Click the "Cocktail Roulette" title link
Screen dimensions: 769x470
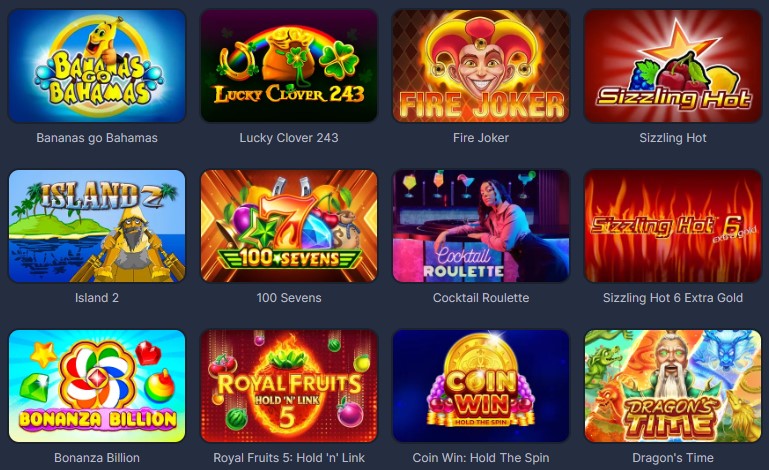(481, 298)
